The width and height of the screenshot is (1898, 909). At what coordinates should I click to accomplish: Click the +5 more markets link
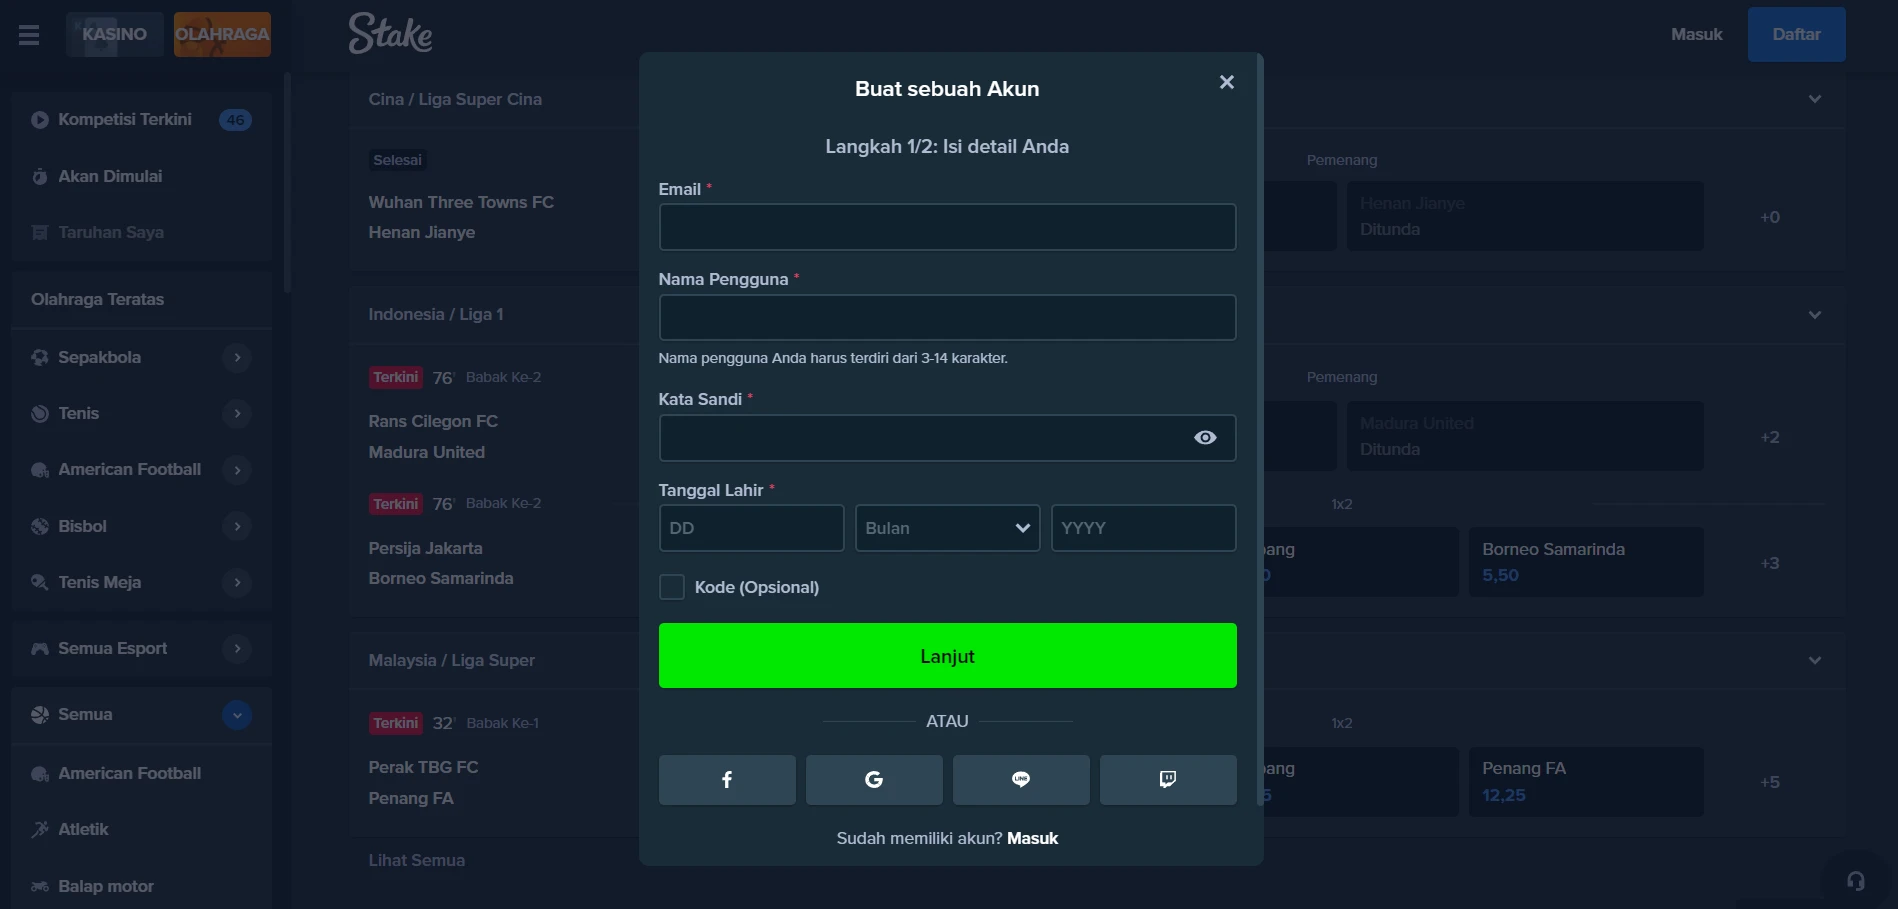(x=1770, y=782)
